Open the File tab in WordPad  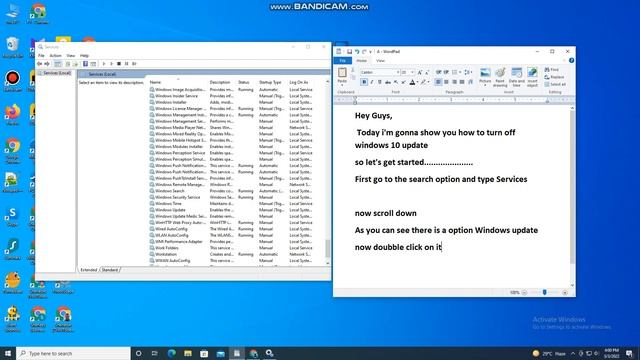342,60
